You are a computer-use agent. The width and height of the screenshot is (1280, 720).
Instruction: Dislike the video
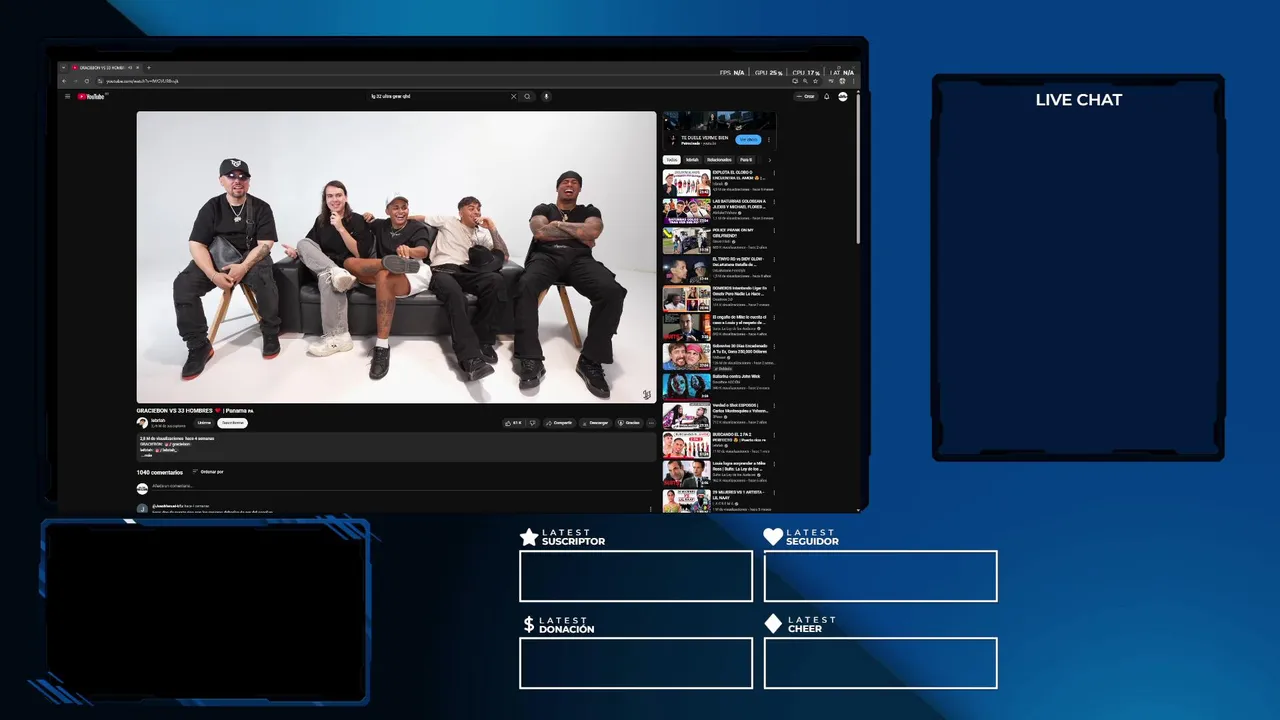coord(532,423)
